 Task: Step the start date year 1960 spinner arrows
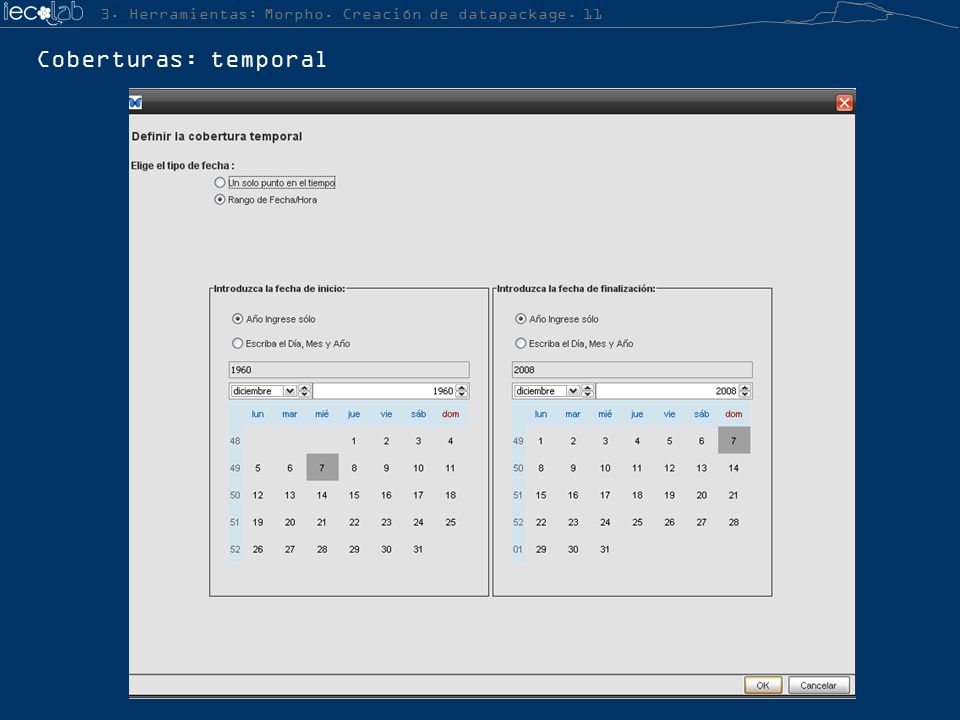pyautogui.click(x=462, y=391)
